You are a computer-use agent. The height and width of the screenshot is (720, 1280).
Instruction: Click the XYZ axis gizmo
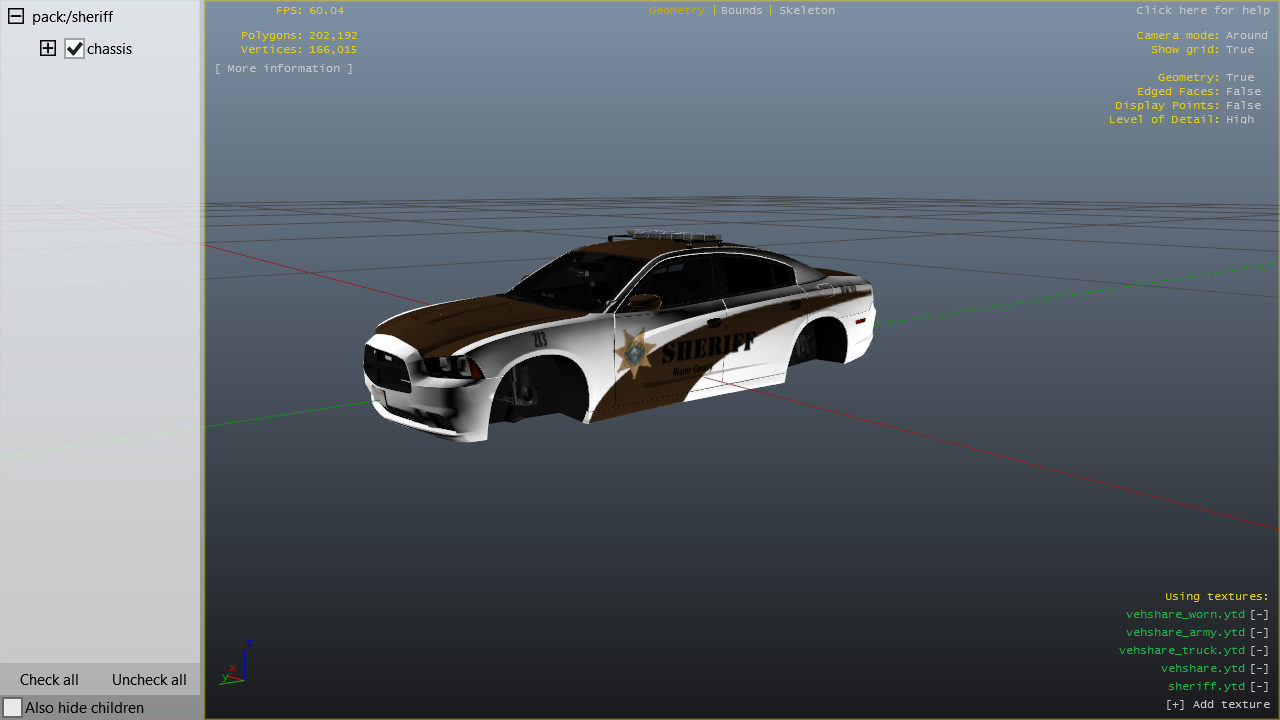pos(236,664)
